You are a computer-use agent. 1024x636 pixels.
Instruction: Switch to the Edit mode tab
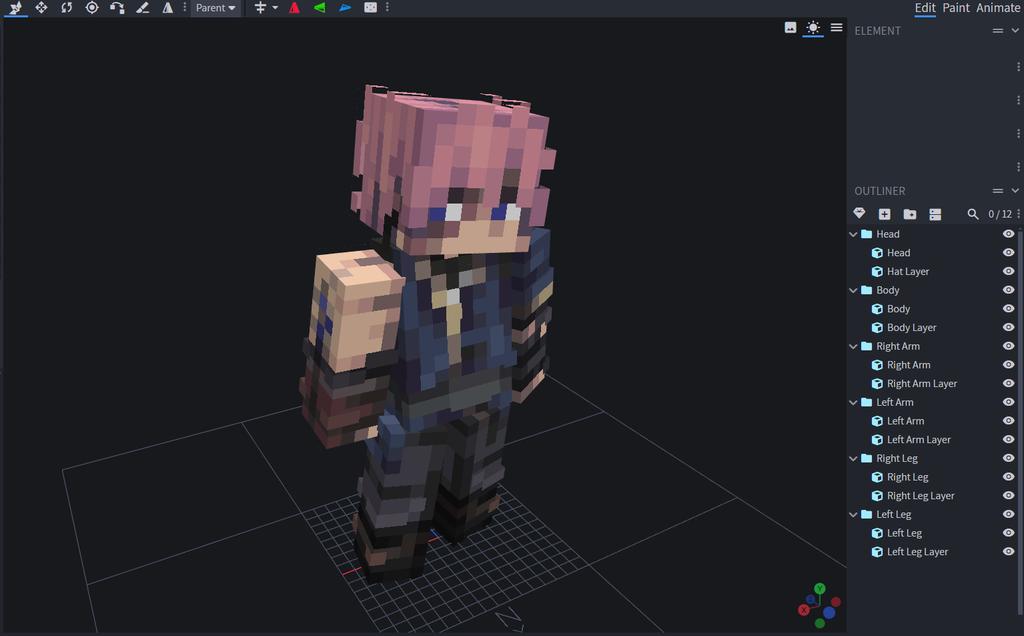[x=925, y=8]
